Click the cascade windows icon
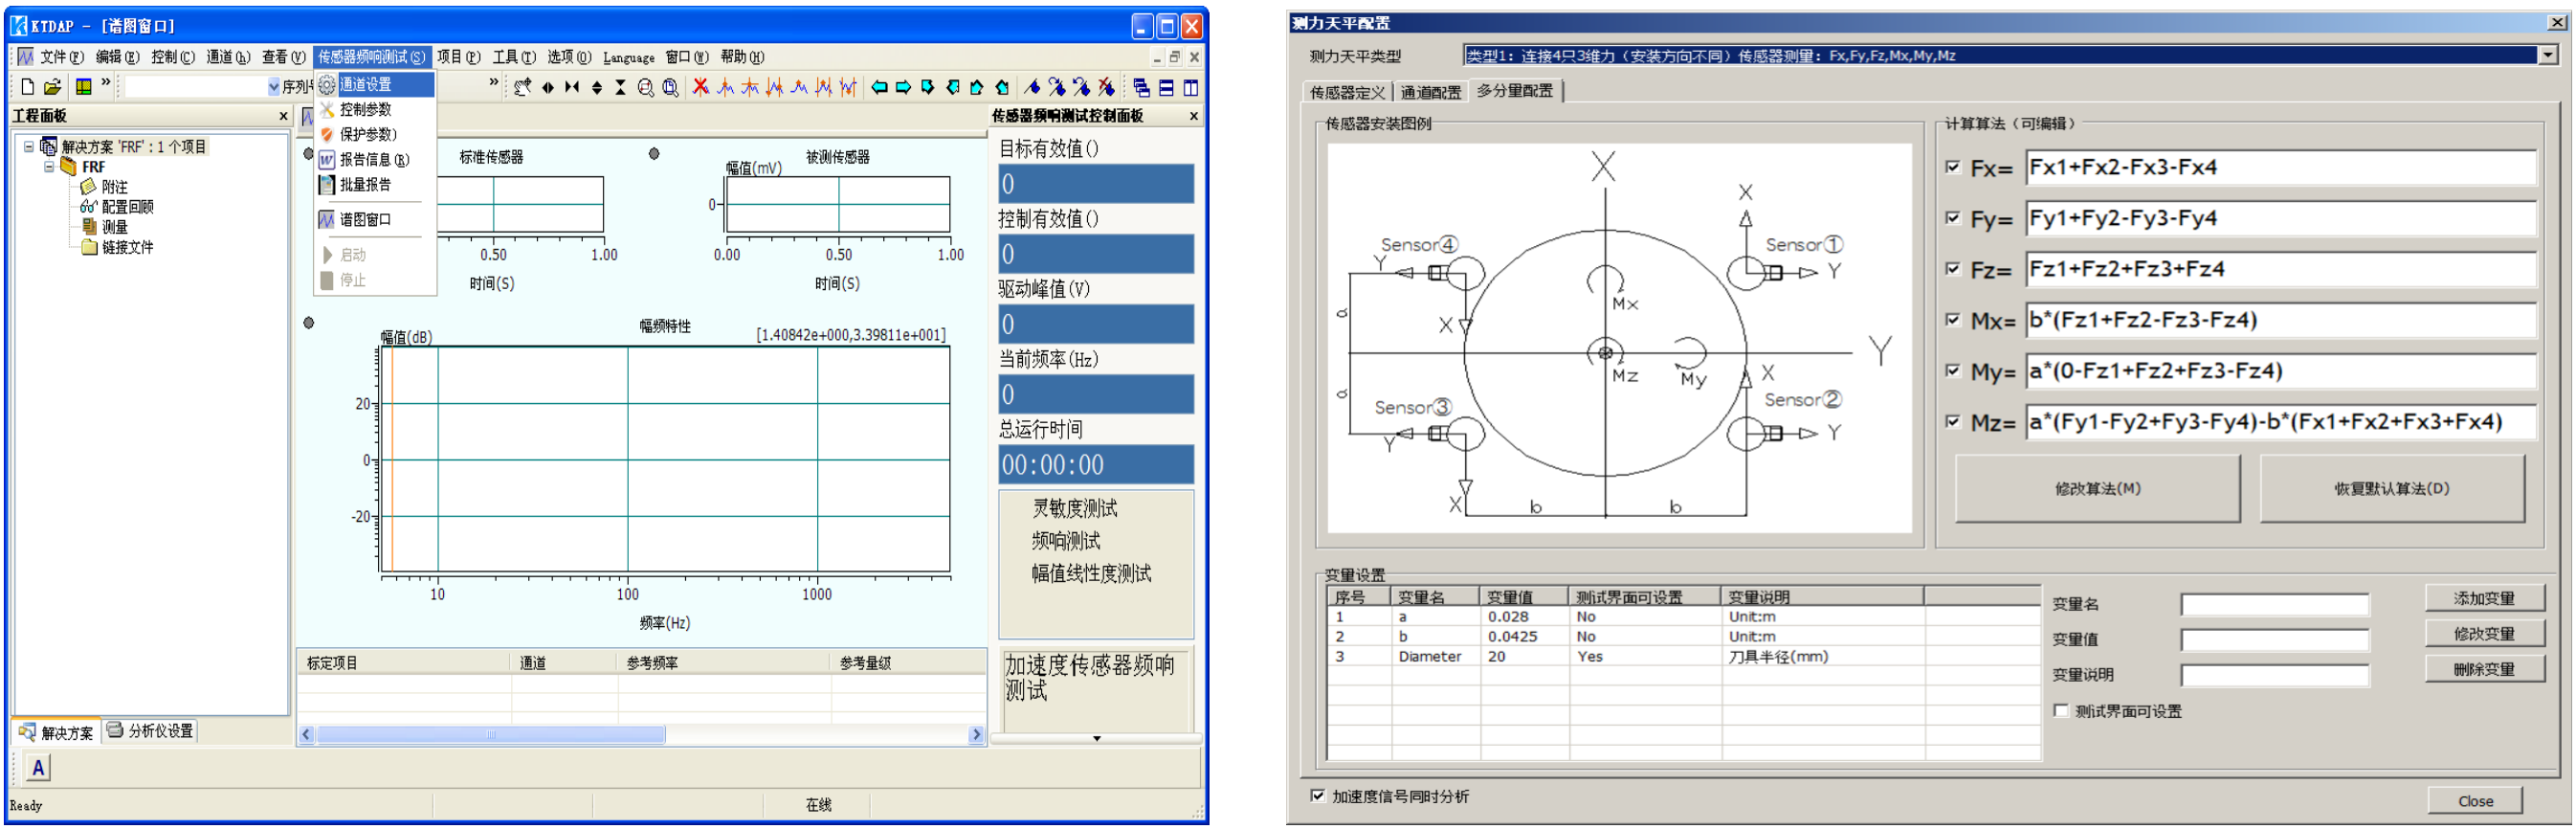 [x=1141, y=88]
